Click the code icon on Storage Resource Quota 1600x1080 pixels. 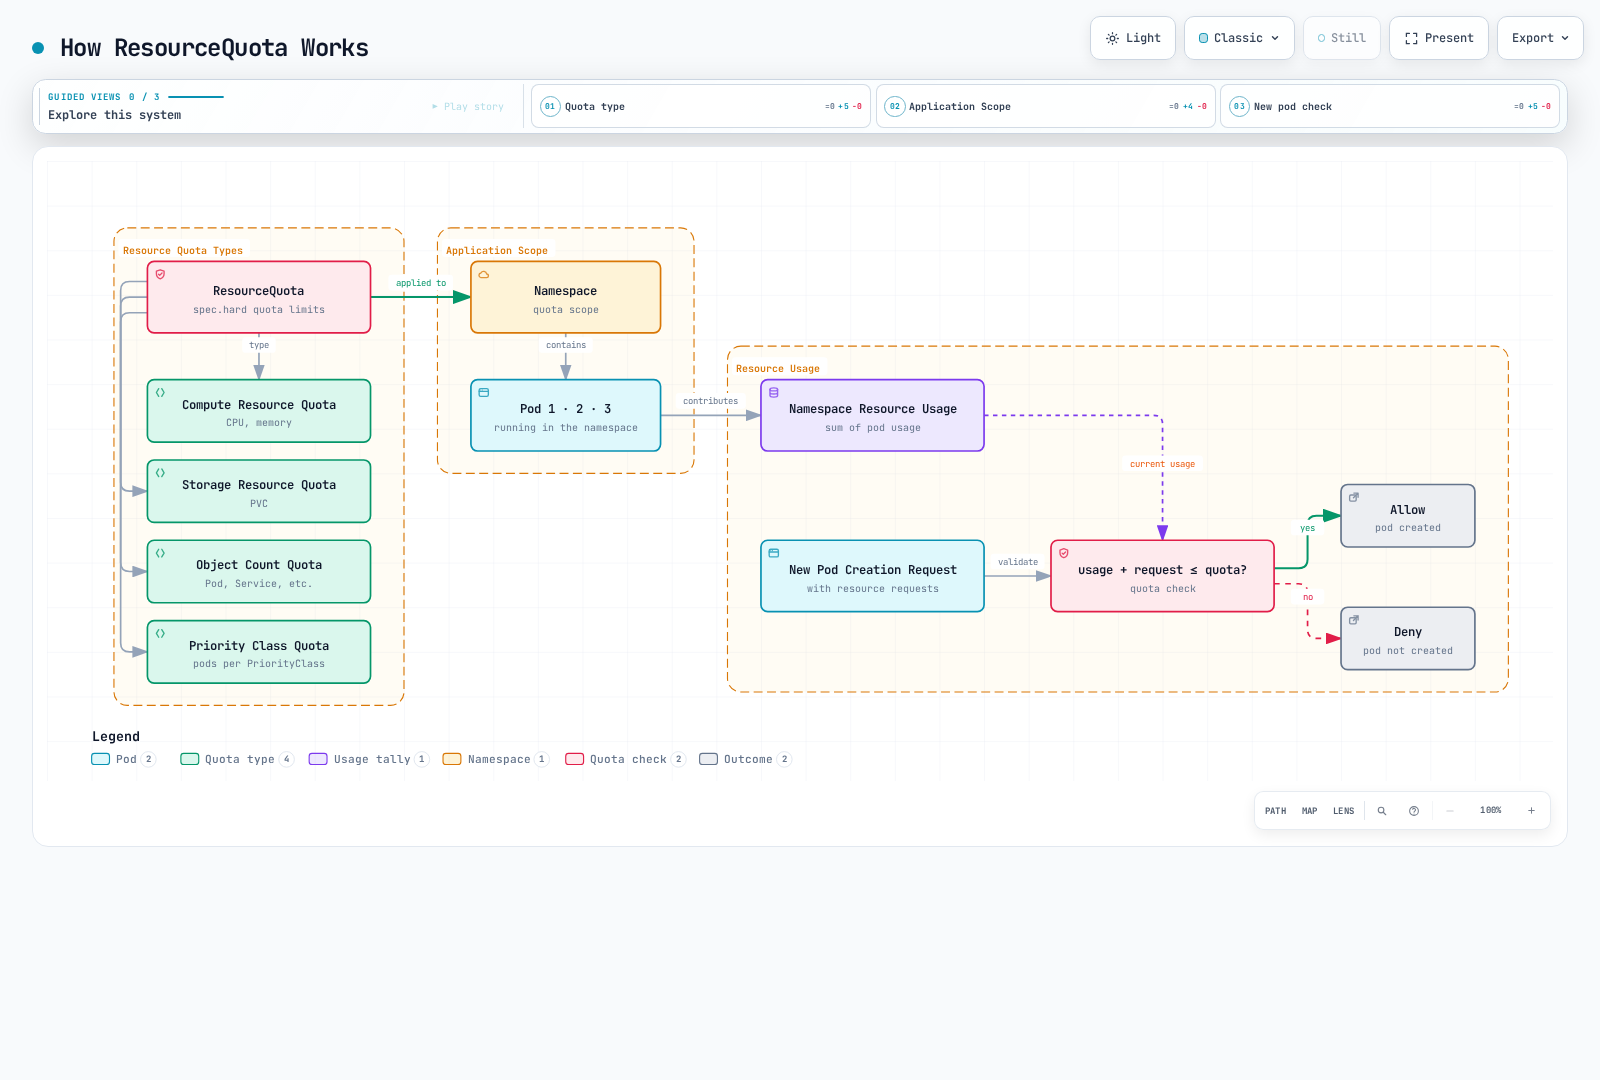coord(160,473)
